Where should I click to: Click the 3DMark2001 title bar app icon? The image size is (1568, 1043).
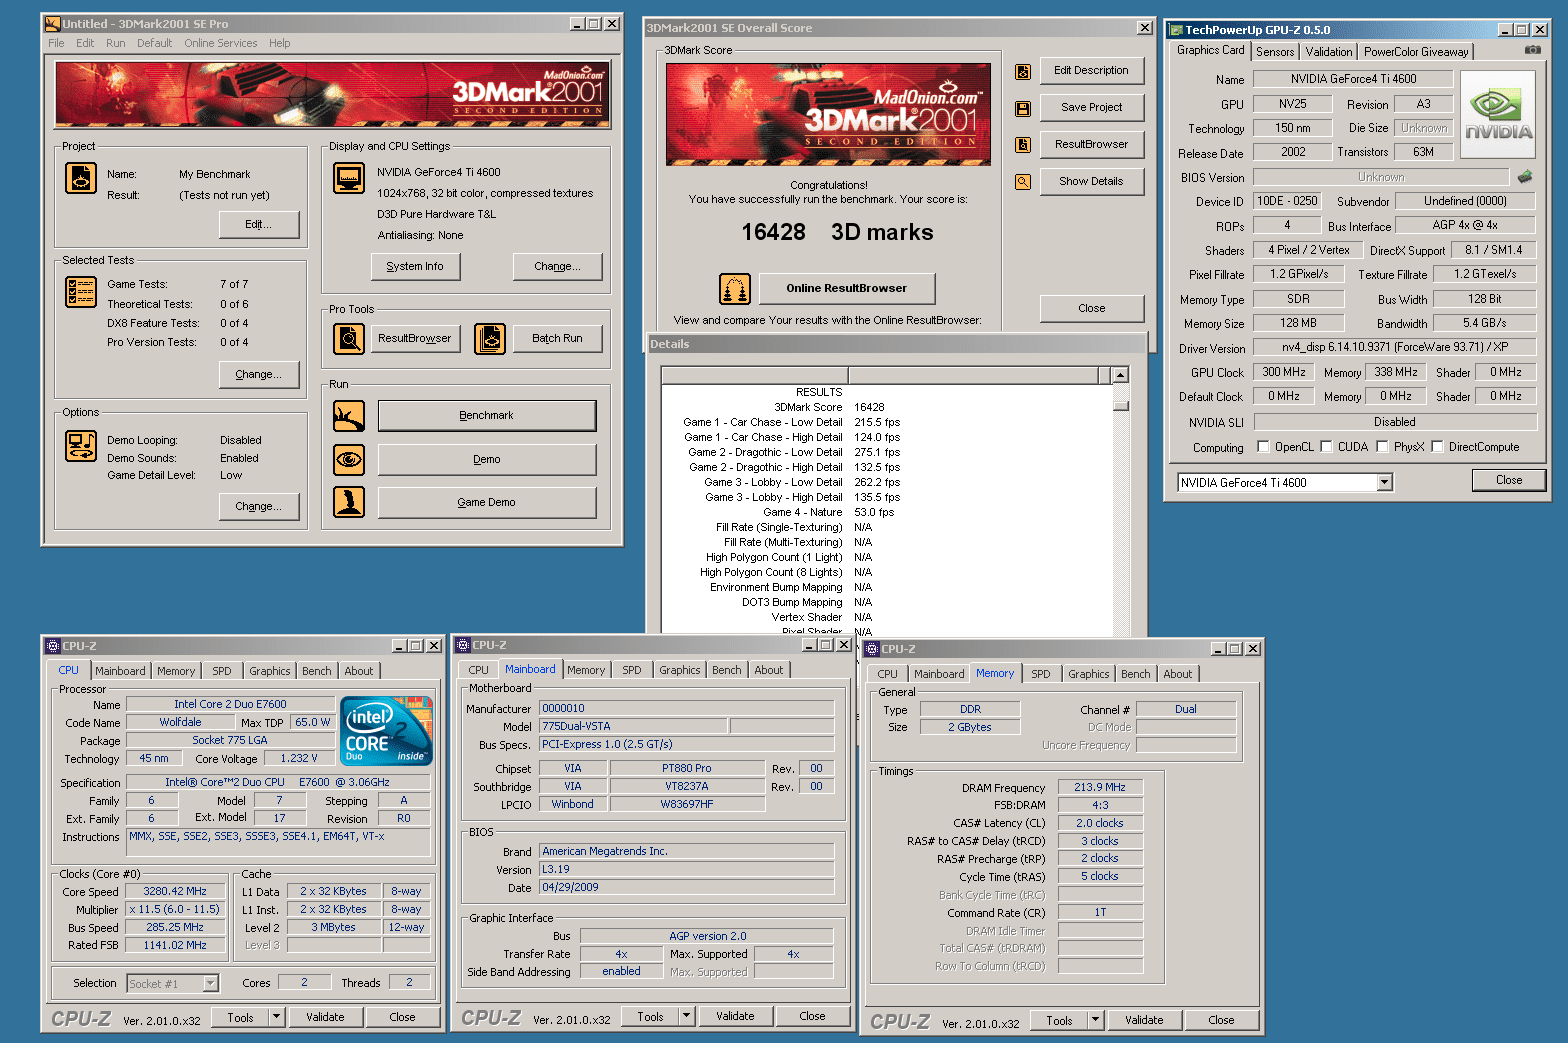click(x=52, y=23)
